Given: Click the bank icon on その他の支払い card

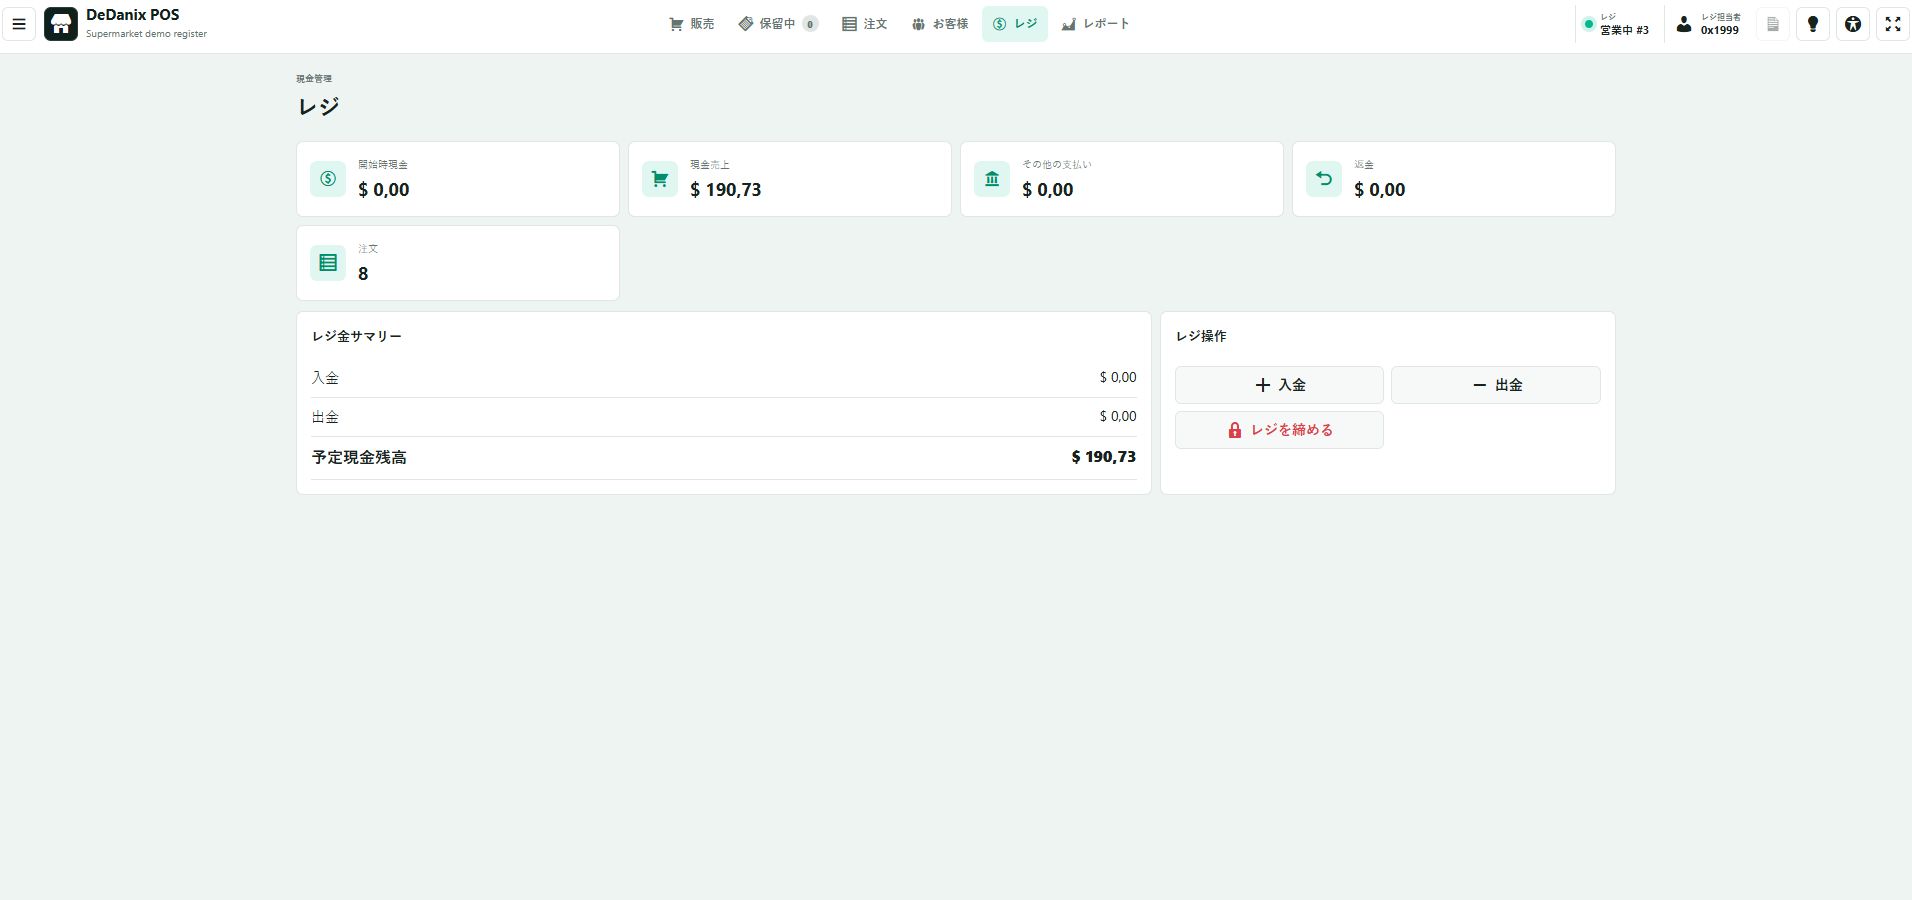Looking at the screenshot, I should (x=992, y=179).
